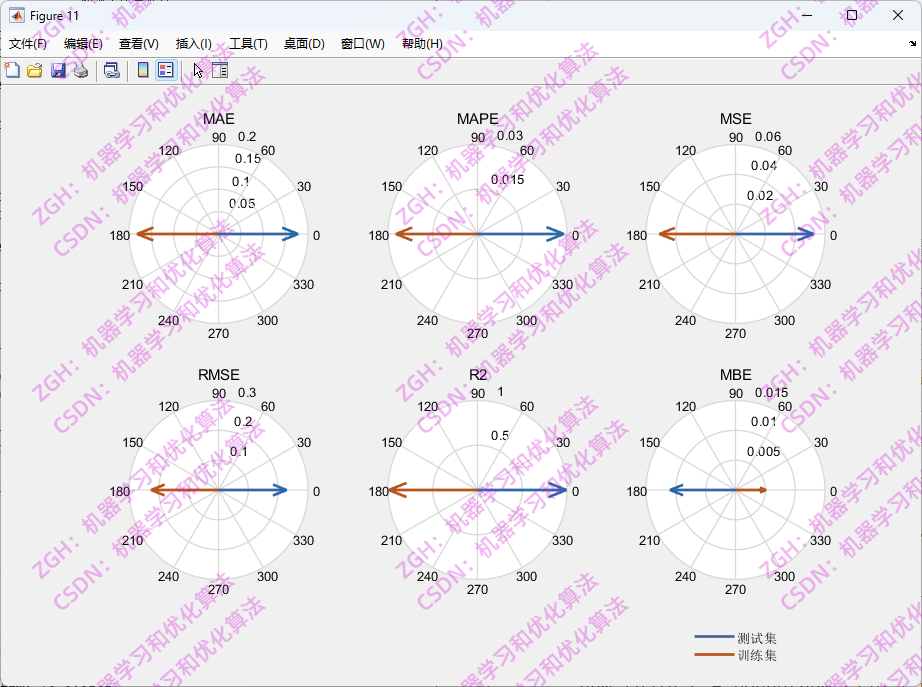Select the blue arrow in the MSE plot
This screenshot has height=687, width=922.
coord(775,234)
